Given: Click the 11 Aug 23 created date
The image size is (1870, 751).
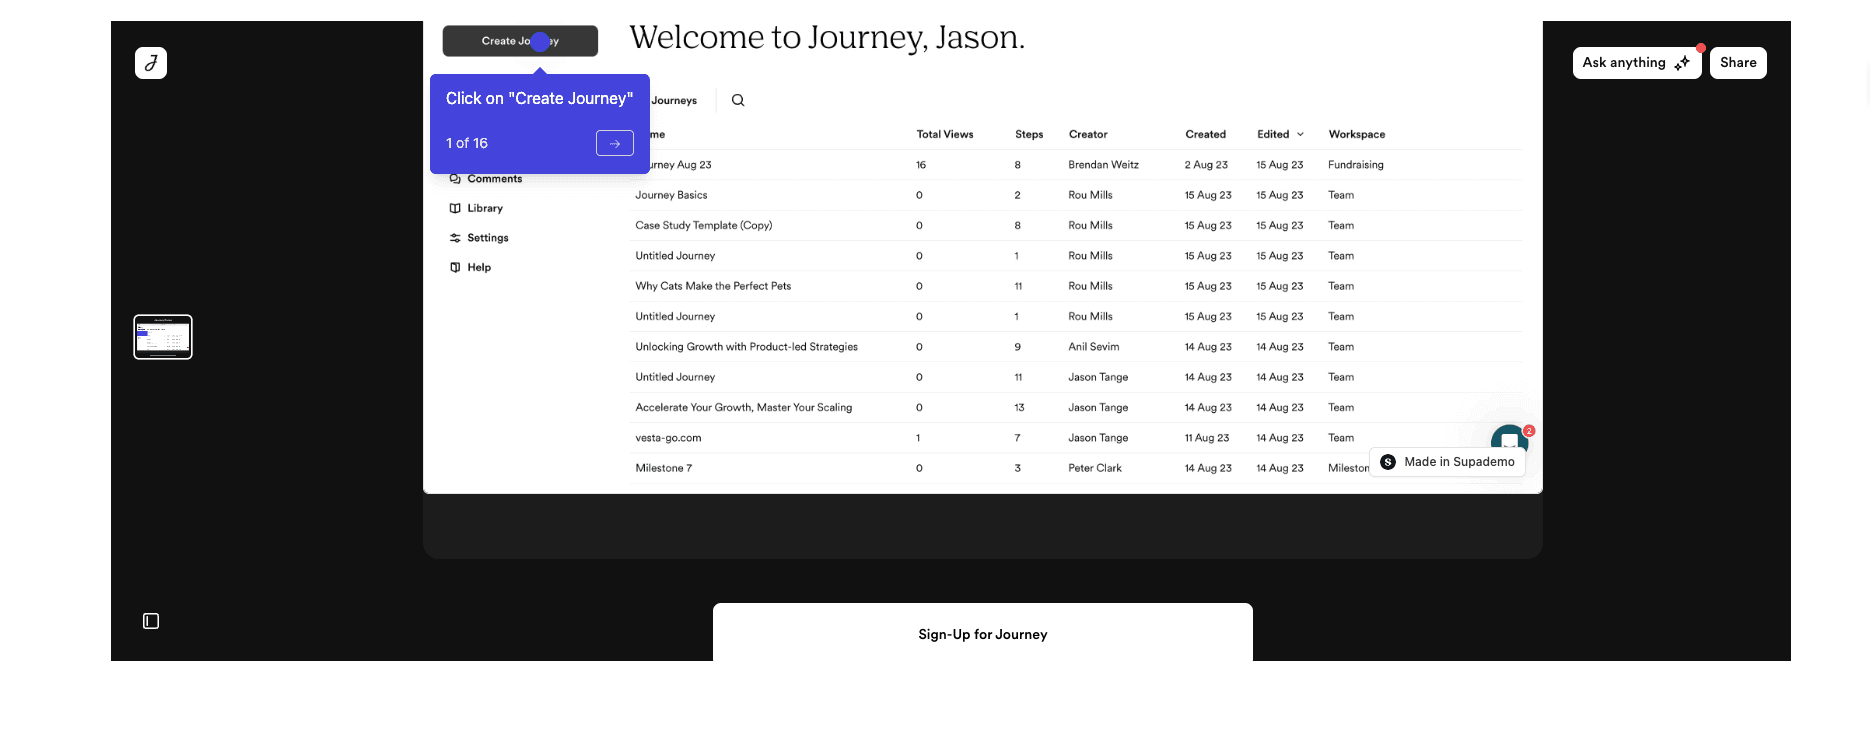Looking at the screenshot, I should pyautogui.click(x=1207, y=438).
